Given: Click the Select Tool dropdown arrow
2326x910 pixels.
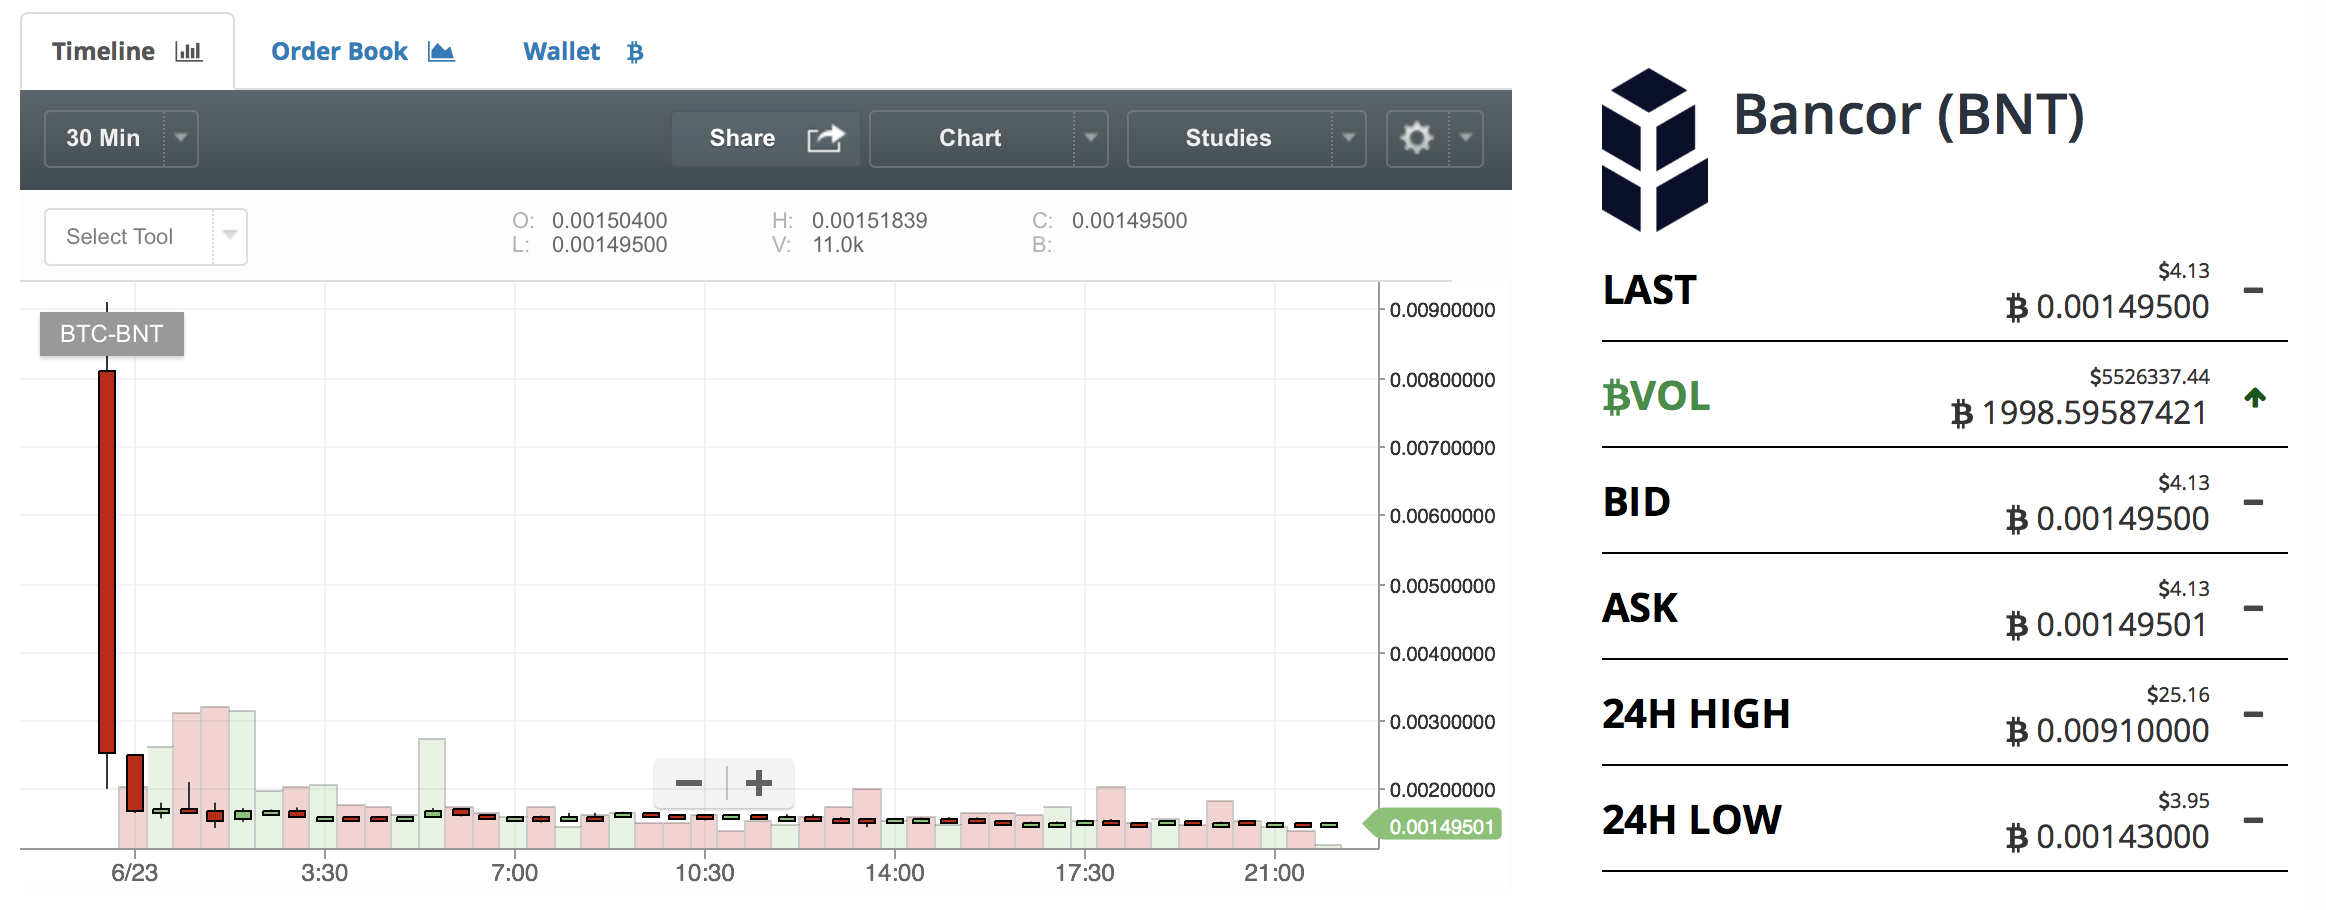Looking at the screenshot, I should point(230,236).
